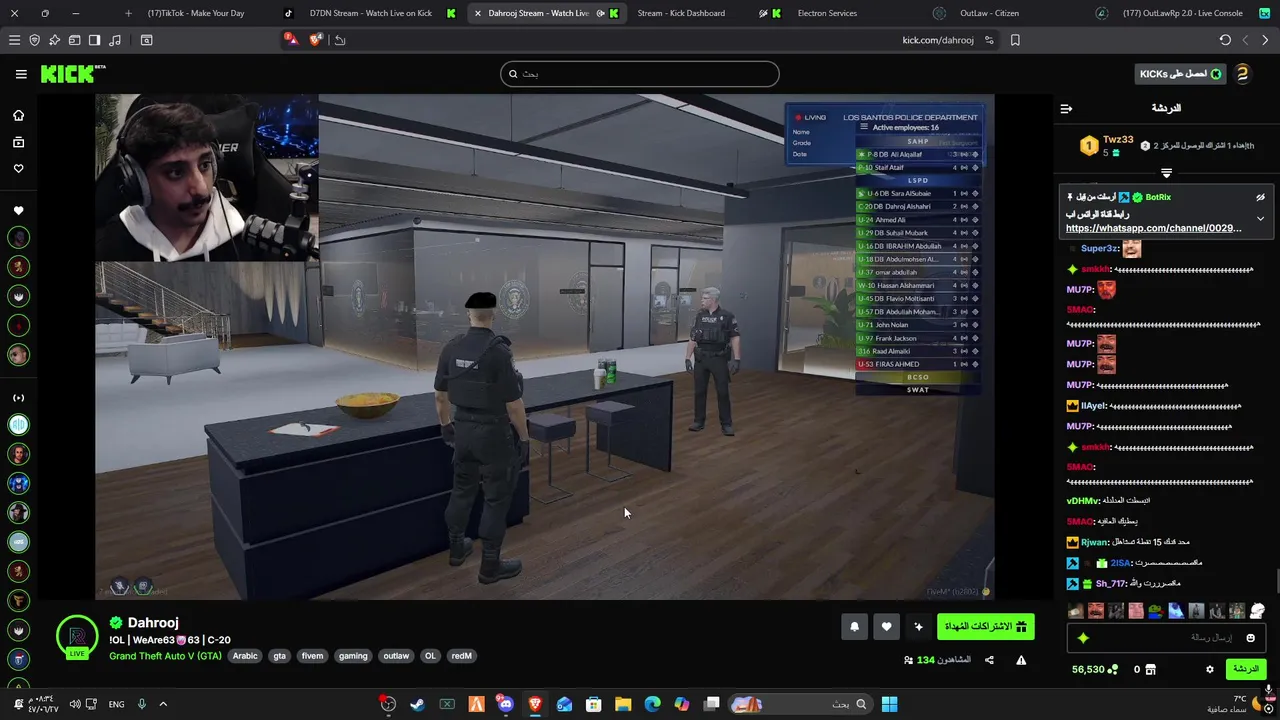This screenshot has height=720, width=1280.
Task: Hide the pinned BotRix message
Action: point(1260,197)
